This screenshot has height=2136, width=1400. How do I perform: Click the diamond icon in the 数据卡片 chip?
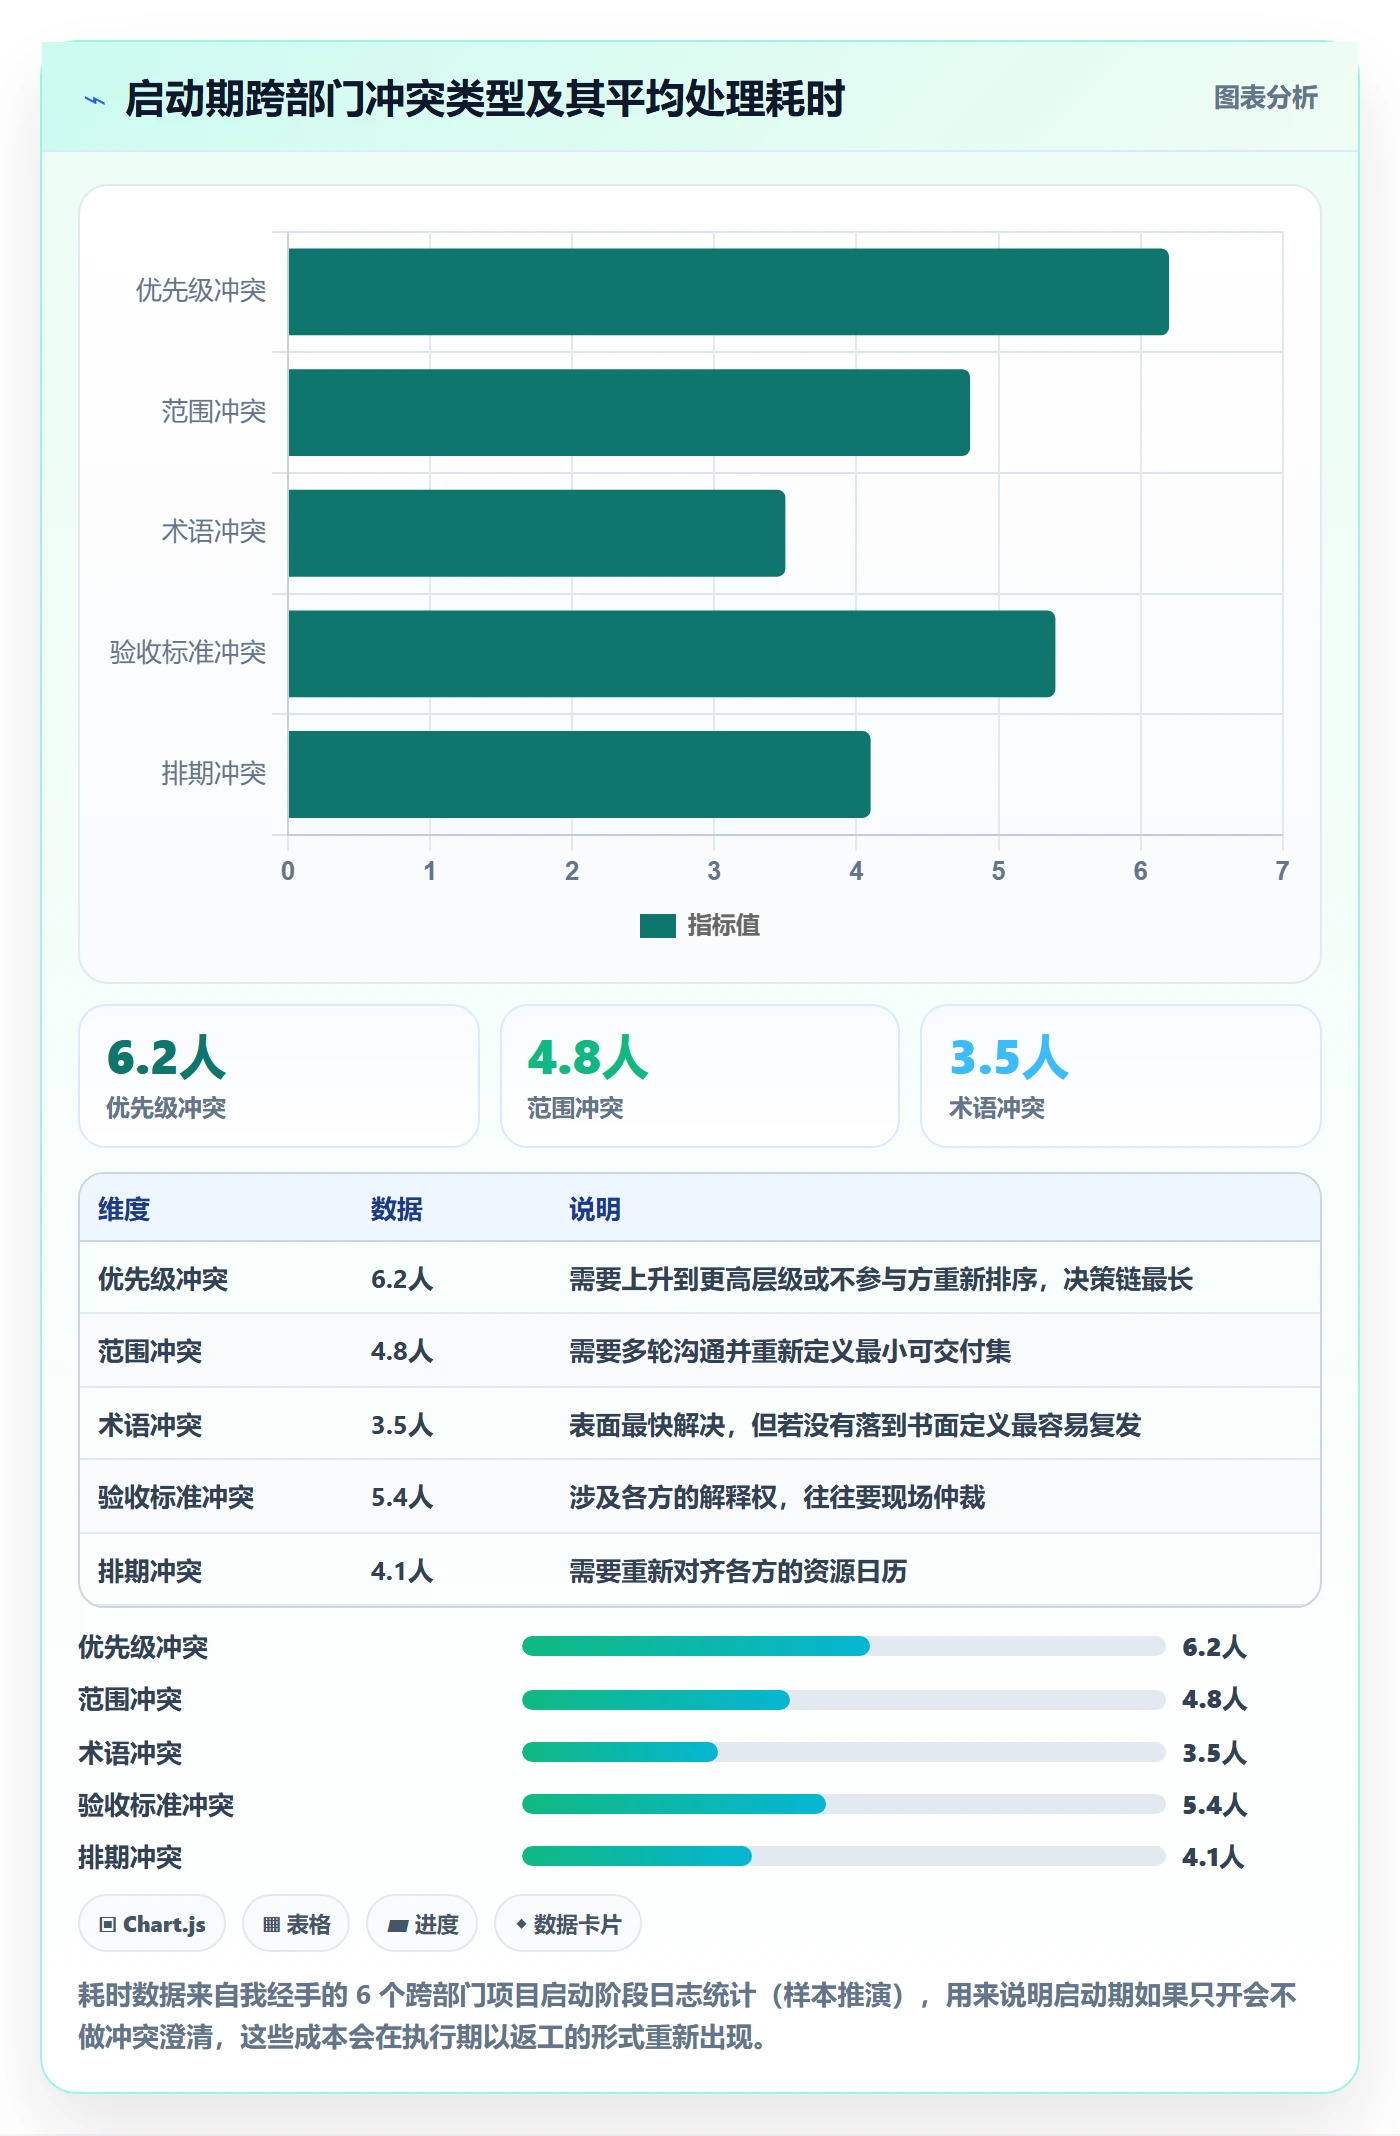click(521, 1924)
